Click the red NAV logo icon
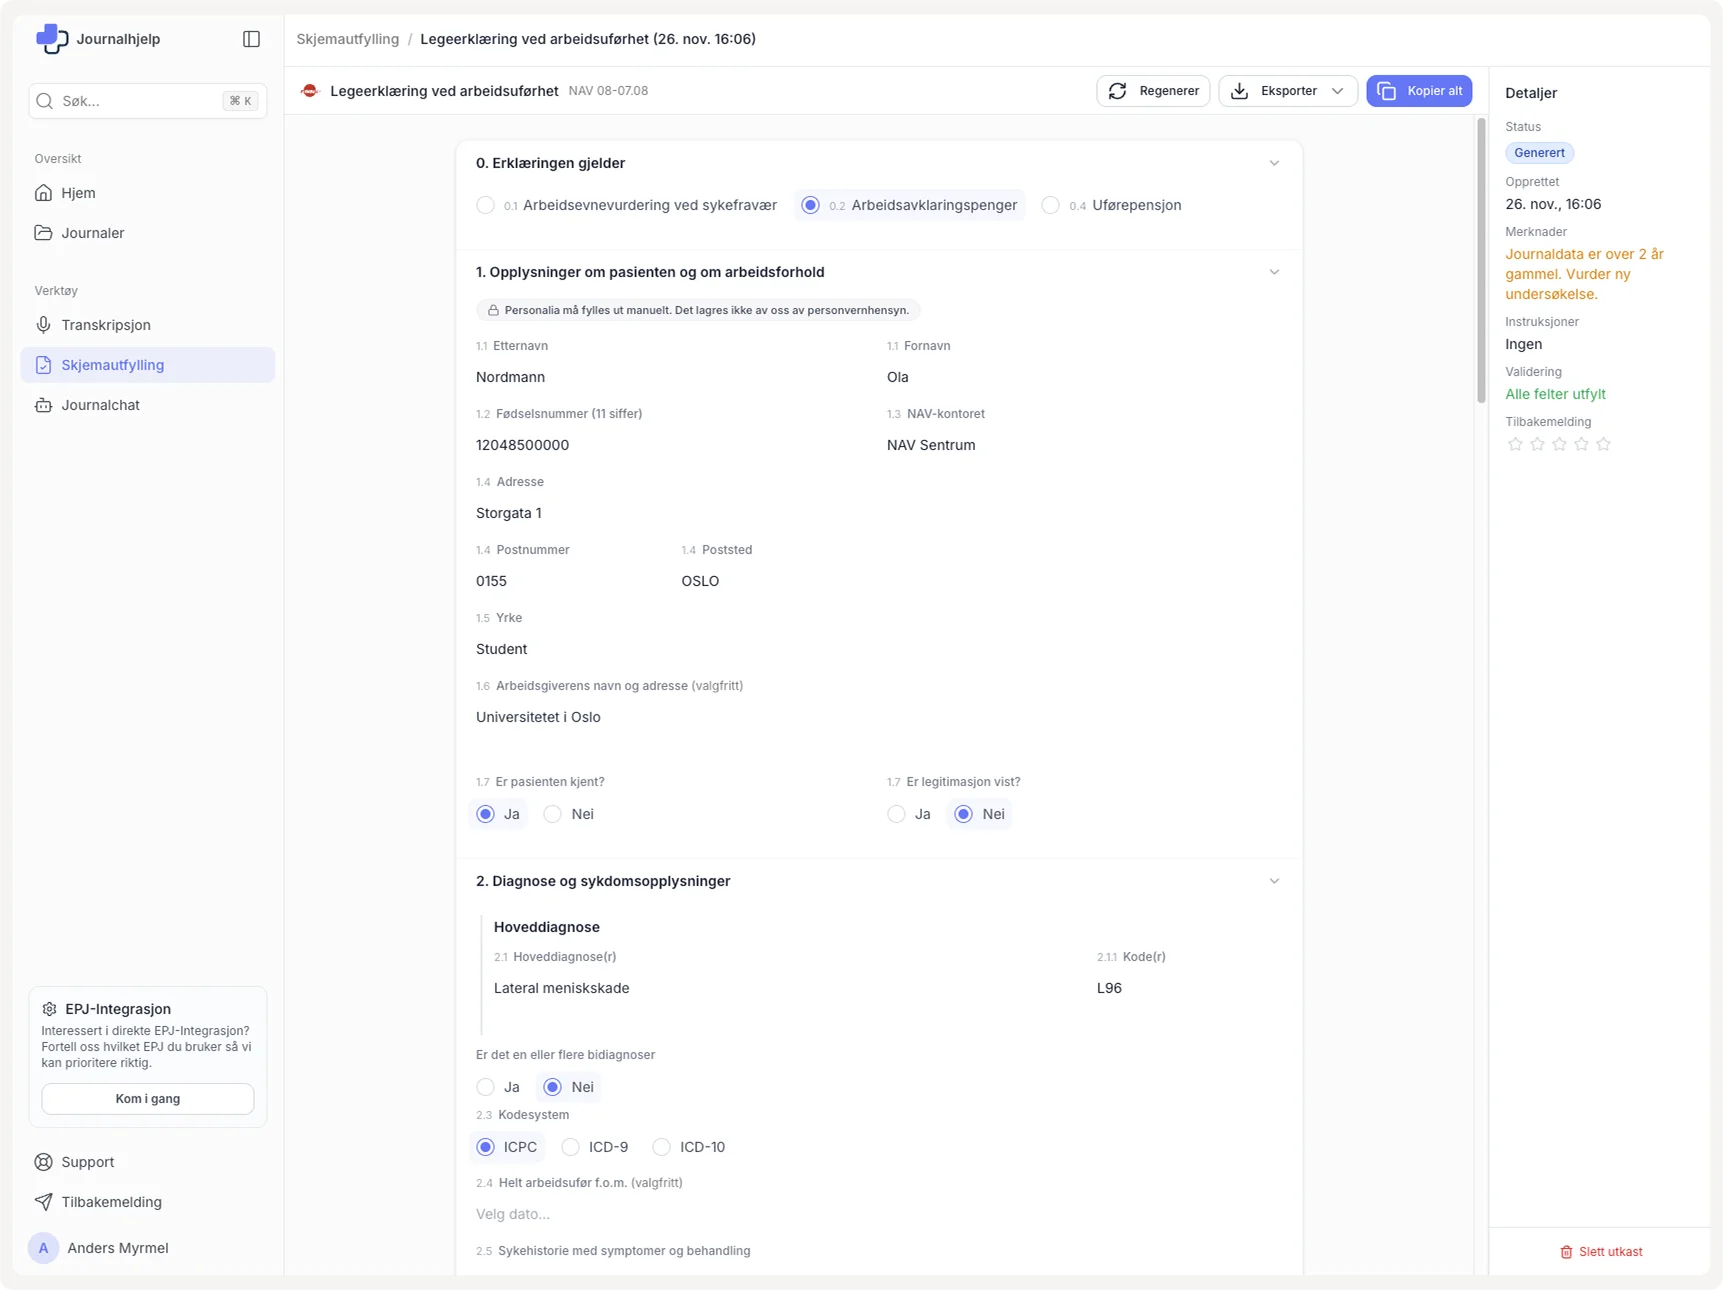Screen dimensions: 1723x1290 coord(310,91)
